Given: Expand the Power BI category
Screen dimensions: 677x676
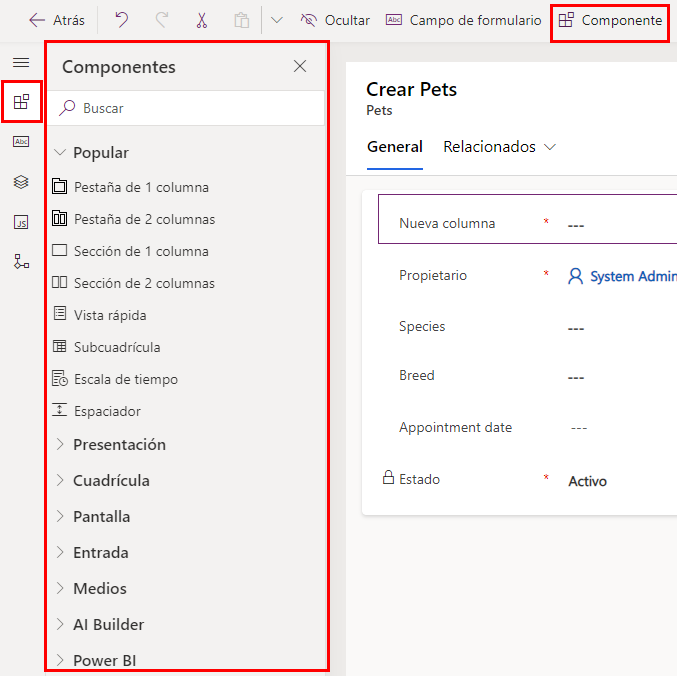Looking at the screenshot, I should [96, 660].
